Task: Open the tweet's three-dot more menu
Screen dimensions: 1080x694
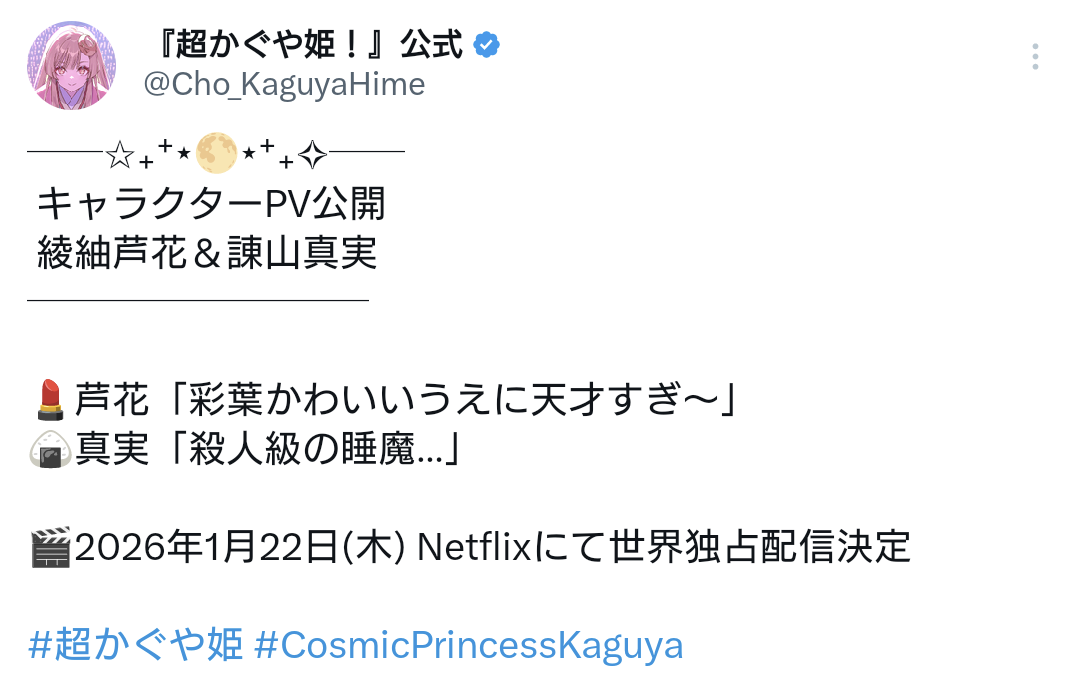Action: coord(1035,57)
